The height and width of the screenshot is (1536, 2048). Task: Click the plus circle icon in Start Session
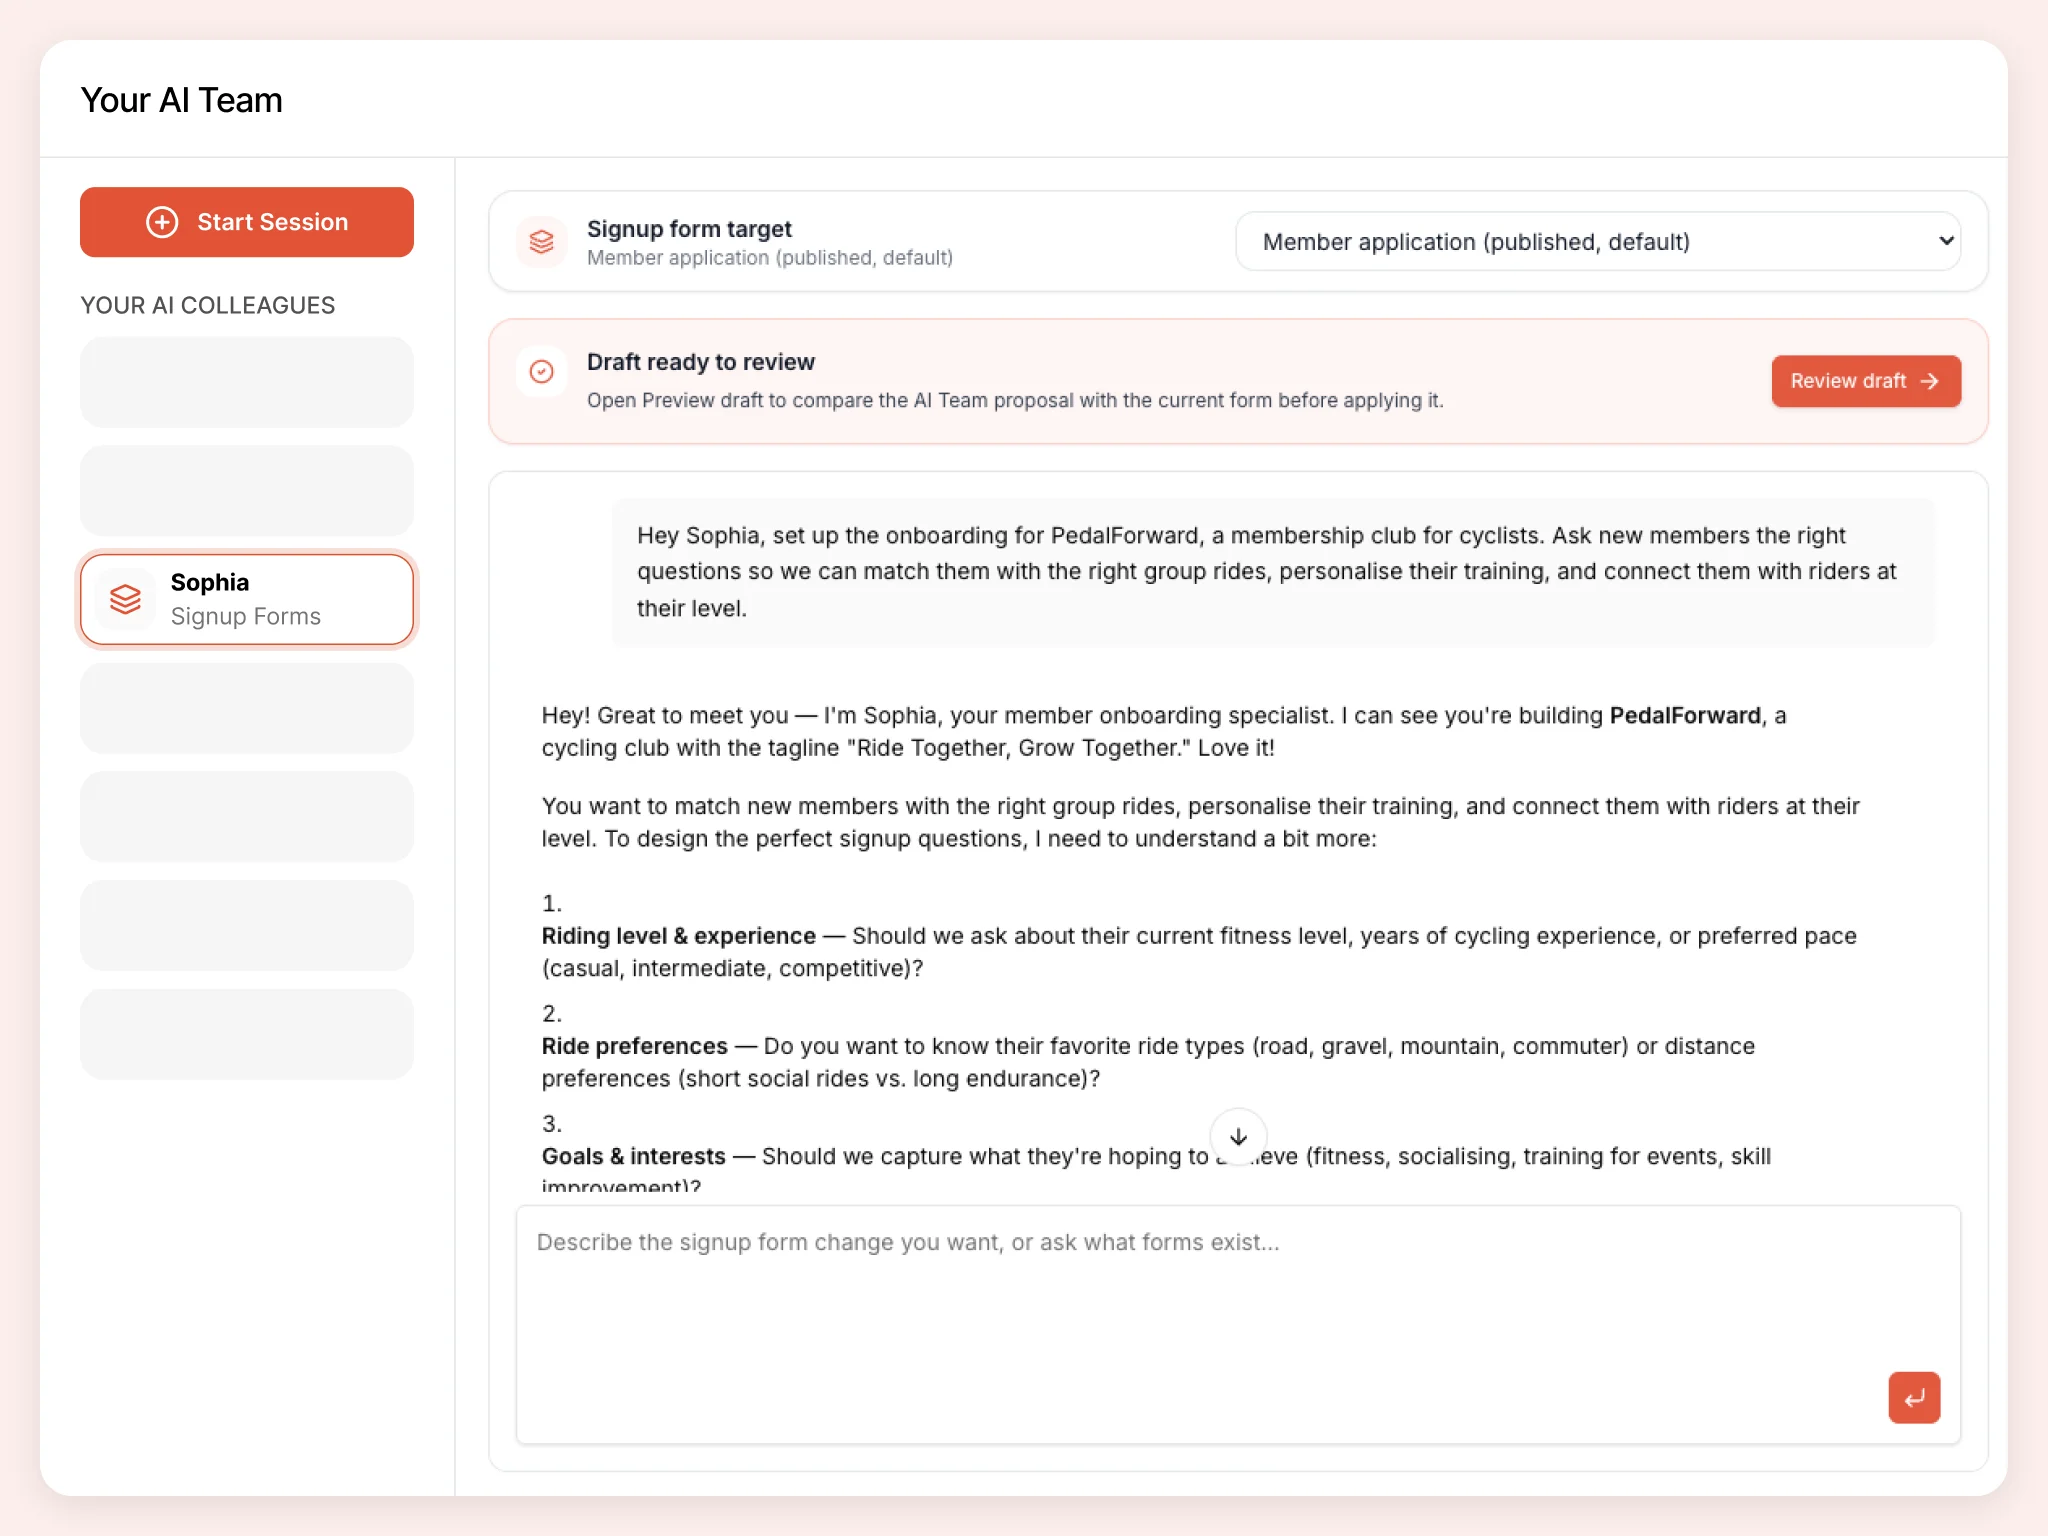[162, 222]
